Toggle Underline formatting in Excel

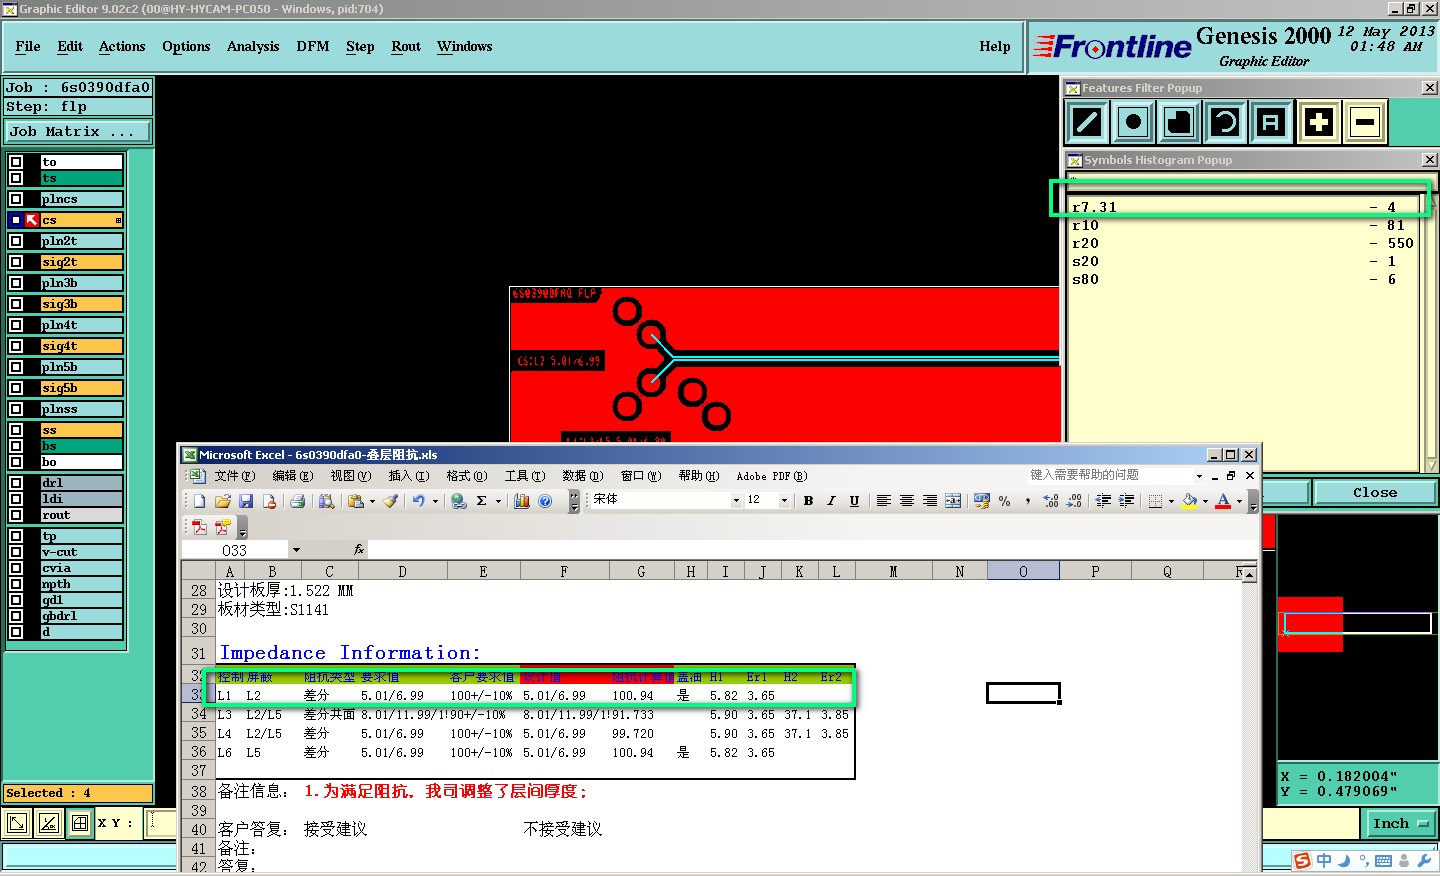tap(854, 501)
